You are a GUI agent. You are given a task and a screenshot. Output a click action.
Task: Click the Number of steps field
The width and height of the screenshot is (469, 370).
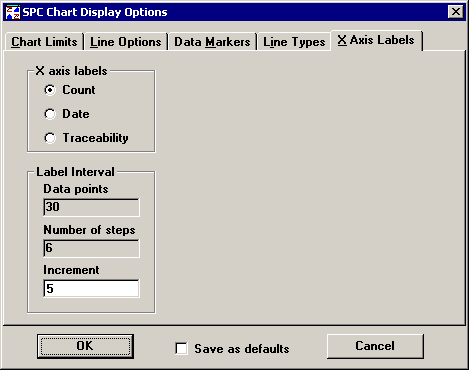tap(91, 248)
